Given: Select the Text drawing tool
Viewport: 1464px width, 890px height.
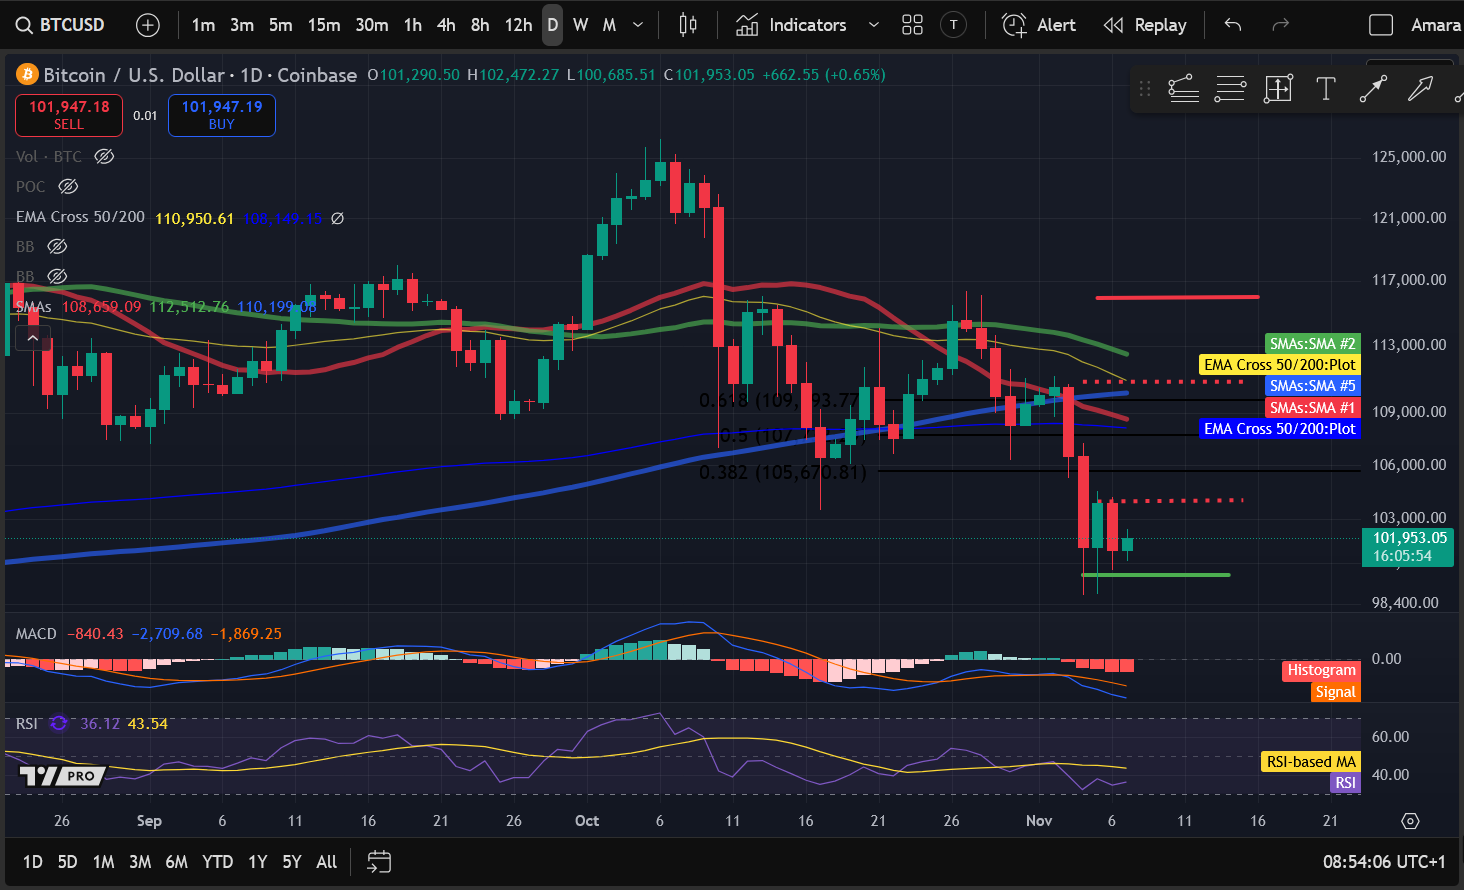Looking at the screenshot, I should click(1325, 88).
